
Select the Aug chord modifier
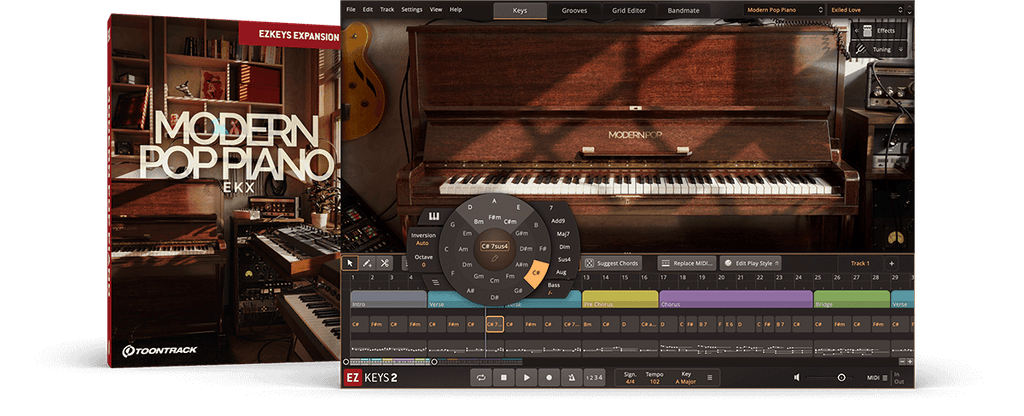(560, 272)
